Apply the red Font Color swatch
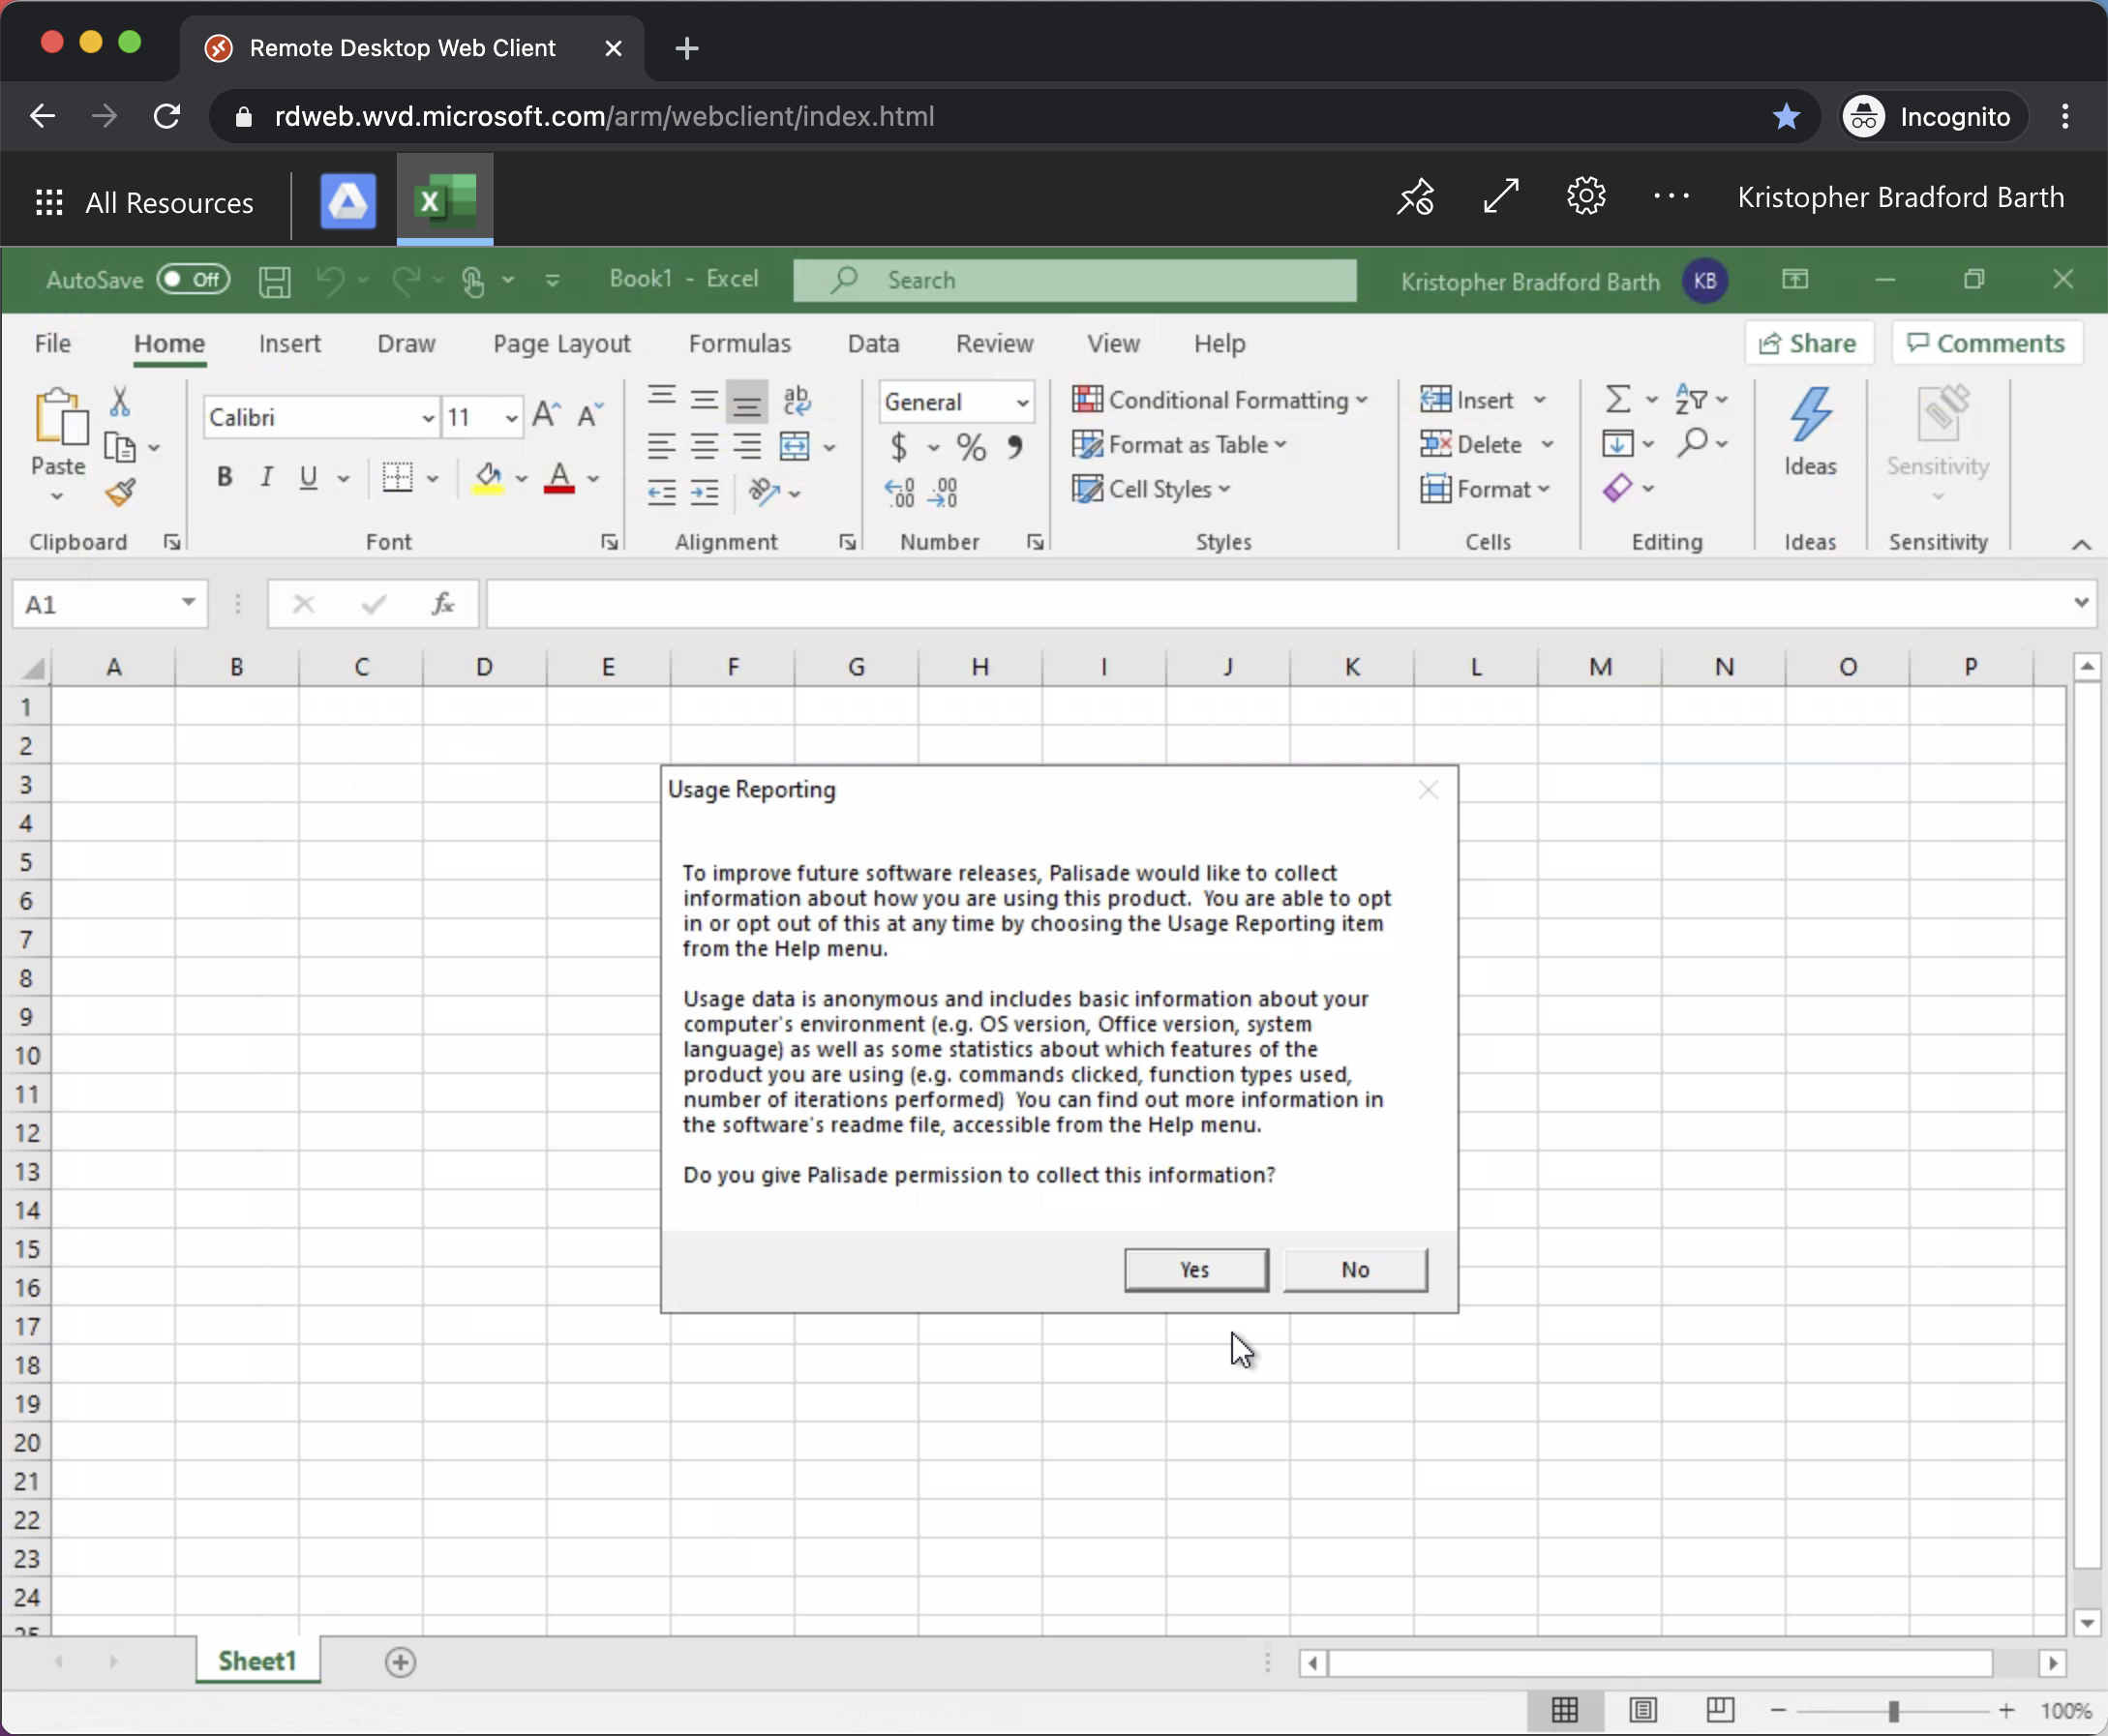Viewport: 2108px width, 1736px height. tap(559, 478)
